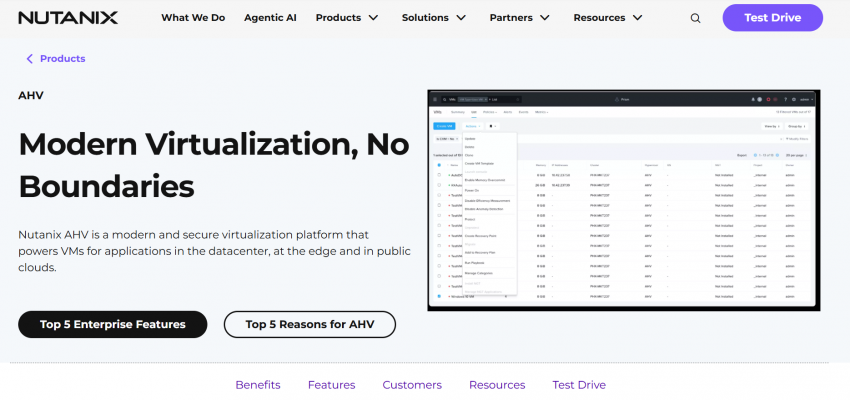Expand the Products dropdown in the top navigation

tap(347, 18)
